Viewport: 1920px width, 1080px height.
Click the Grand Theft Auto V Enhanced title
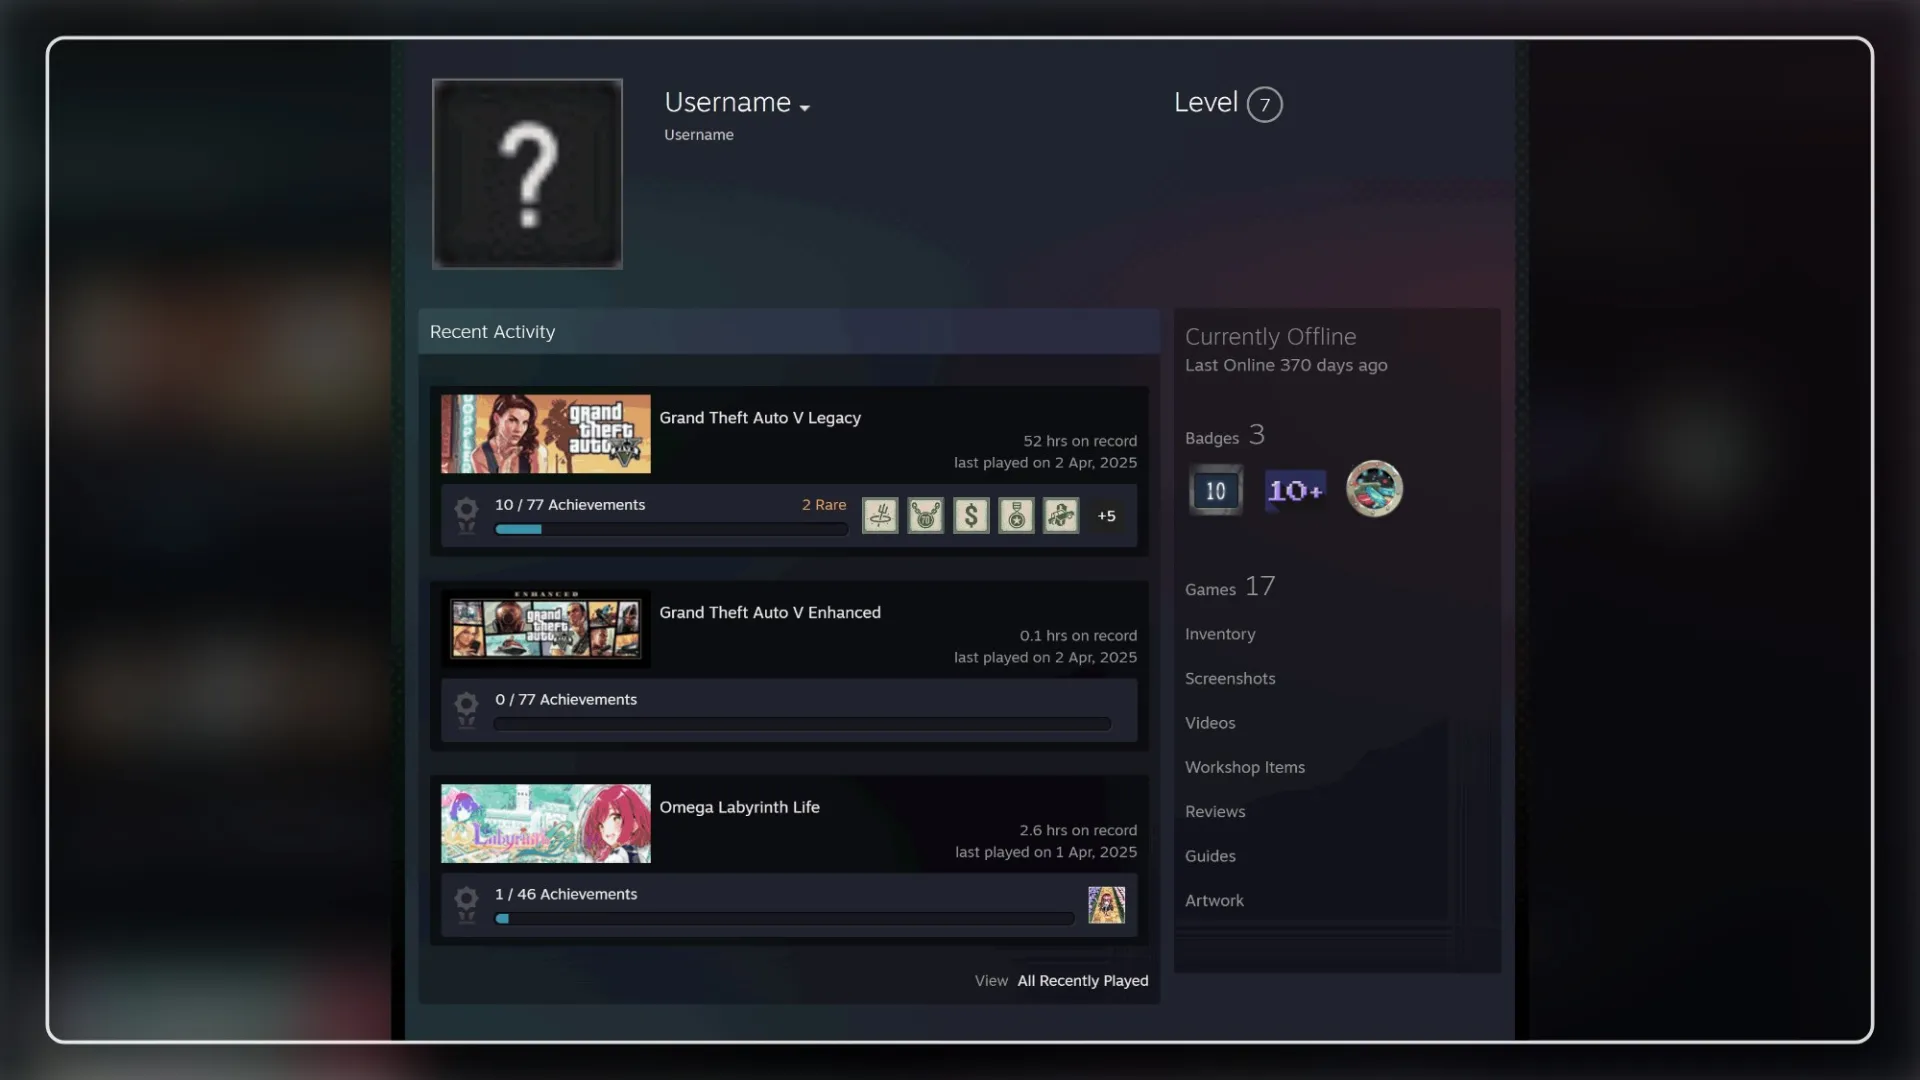coord(770,613)
